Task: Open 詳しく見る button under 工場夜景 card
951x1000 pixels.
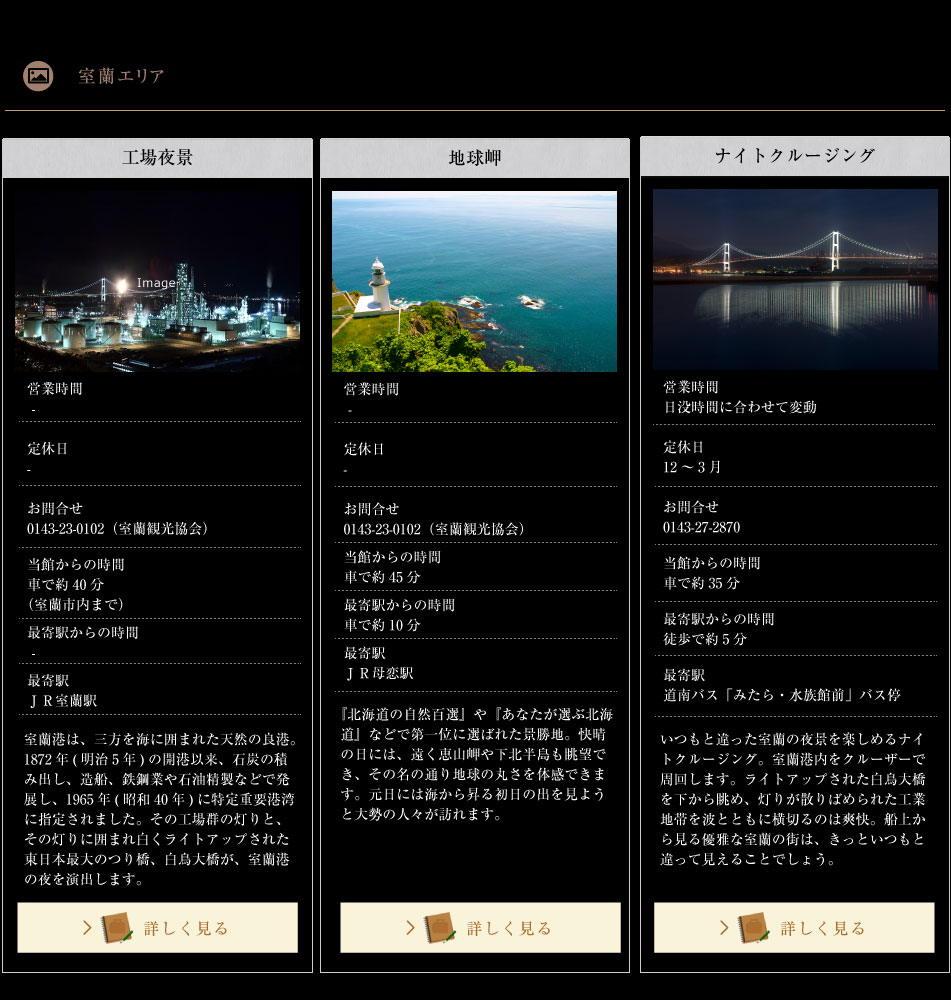Action: click(x=158, y=927)
